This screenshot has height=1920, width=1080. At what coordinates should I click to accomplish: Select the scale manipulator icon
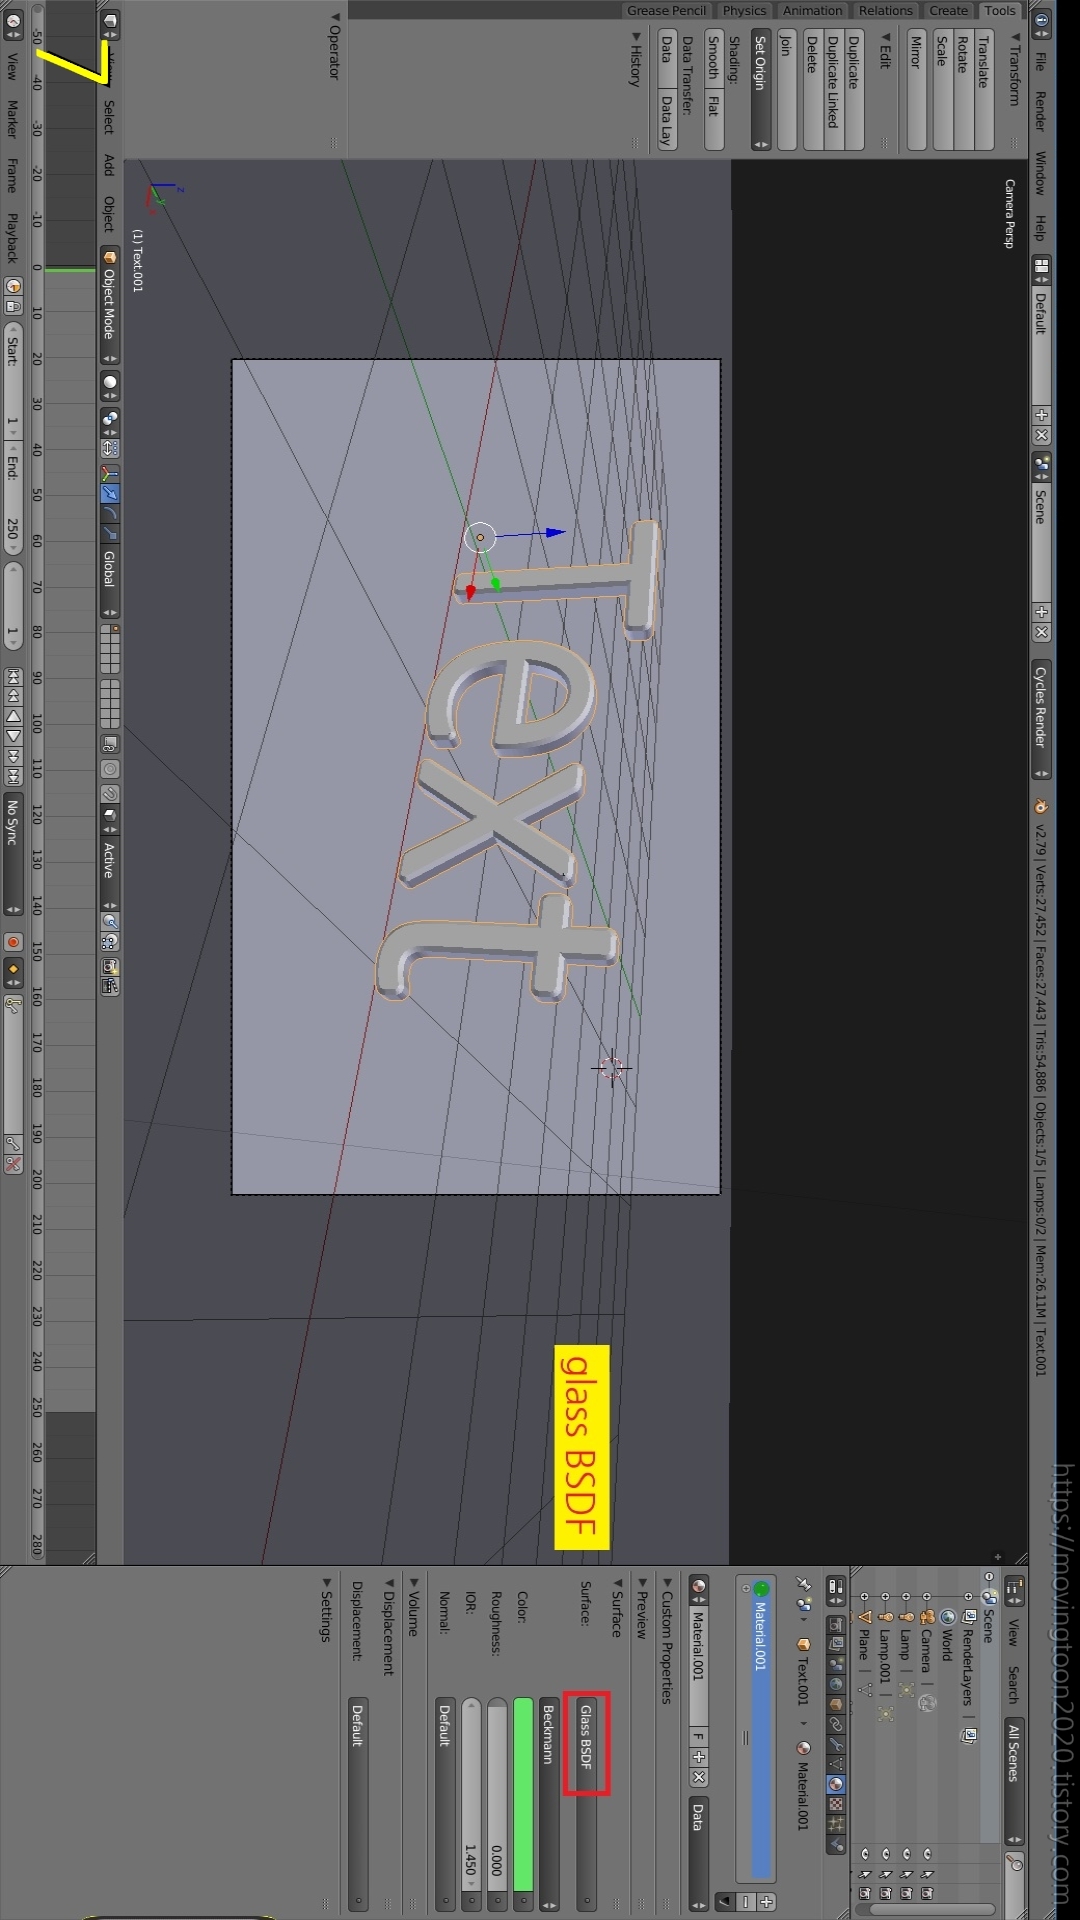[109, 533]
